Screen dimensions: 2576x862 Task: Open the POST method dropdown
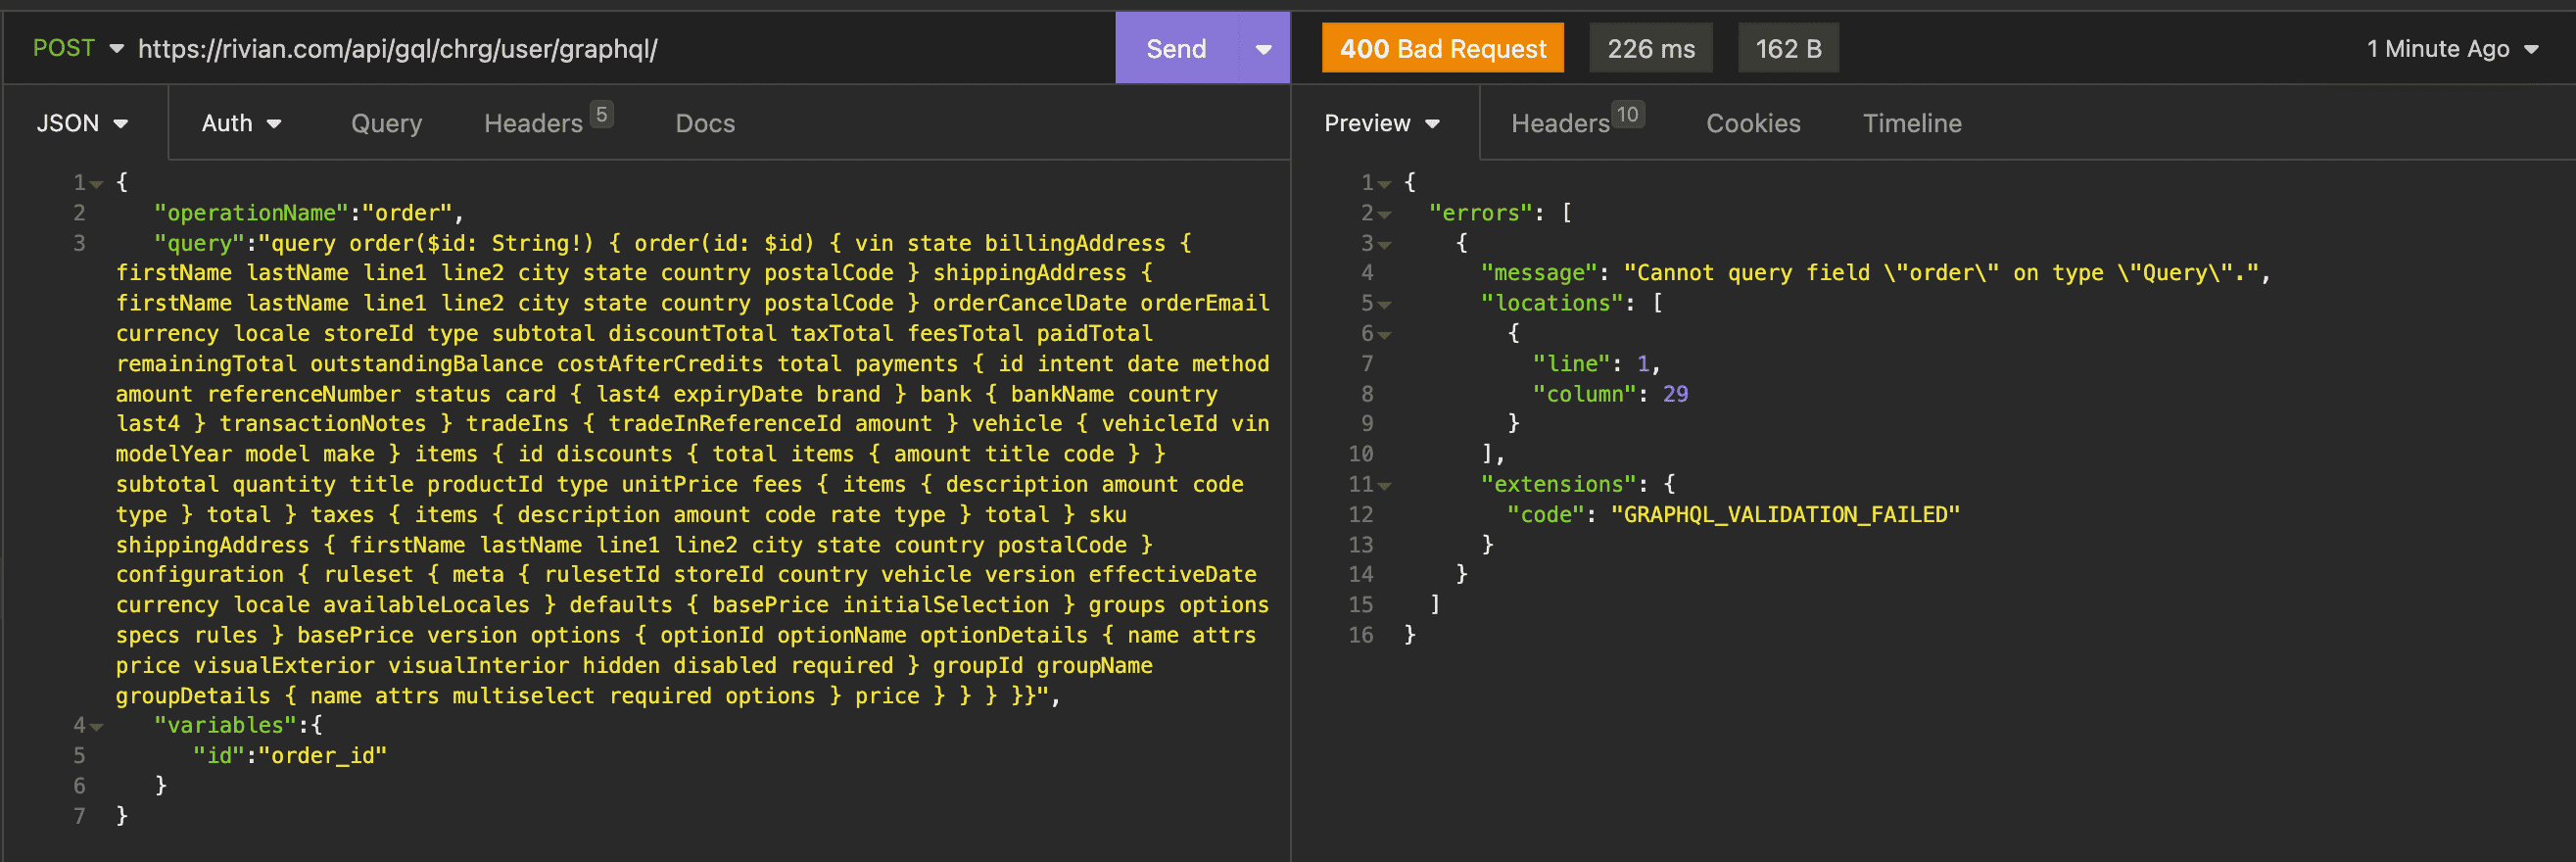pyautogui.click(x=78, y=48)
